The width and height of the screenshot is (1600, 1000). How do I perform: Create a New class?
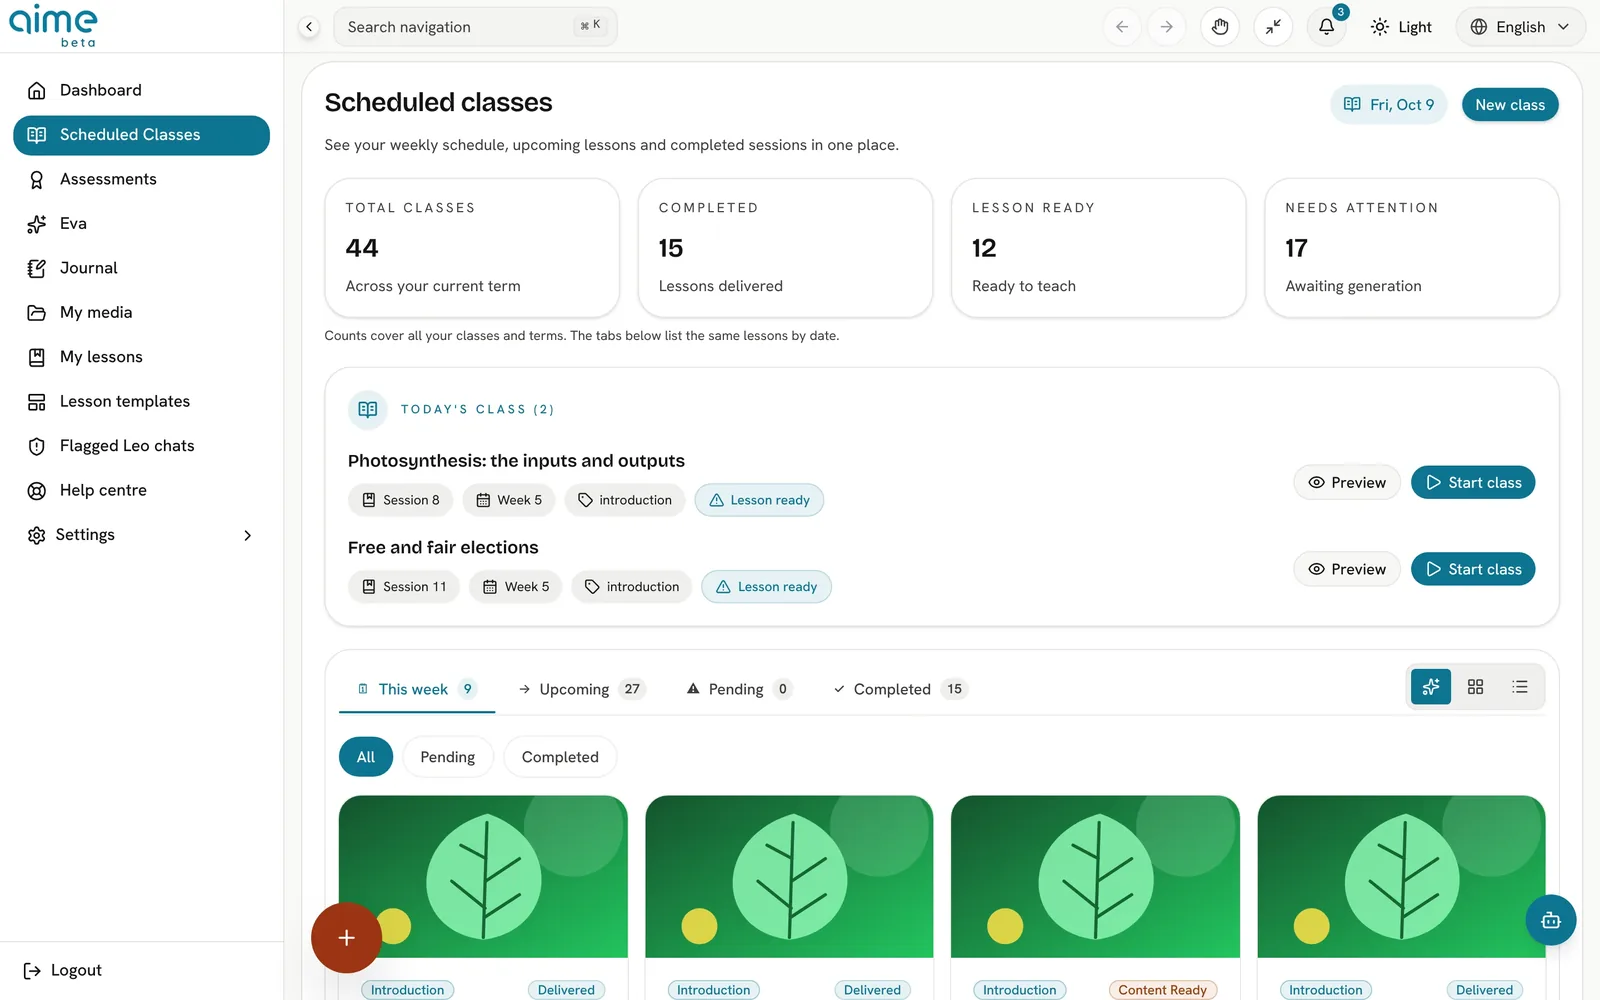pos(1510,105)
